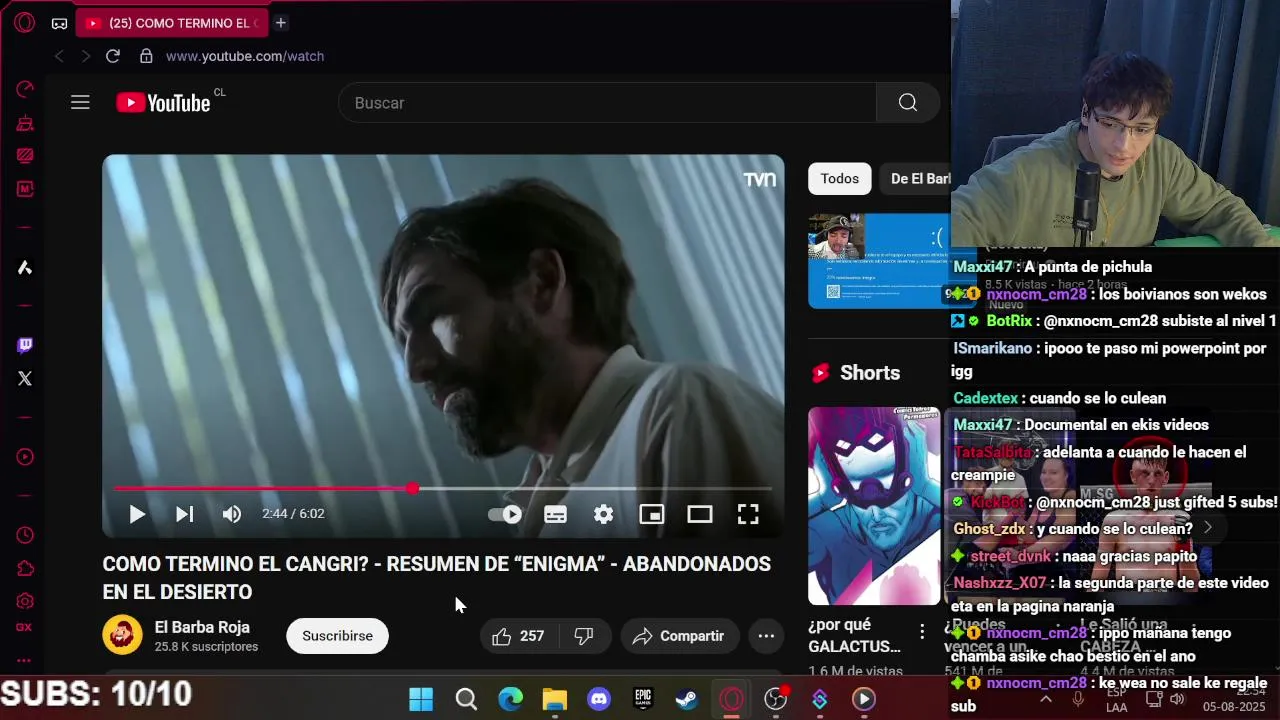Seek on the red video progress bar
The height and width of the screenshot is (720, 1280).
coord(443,488)
